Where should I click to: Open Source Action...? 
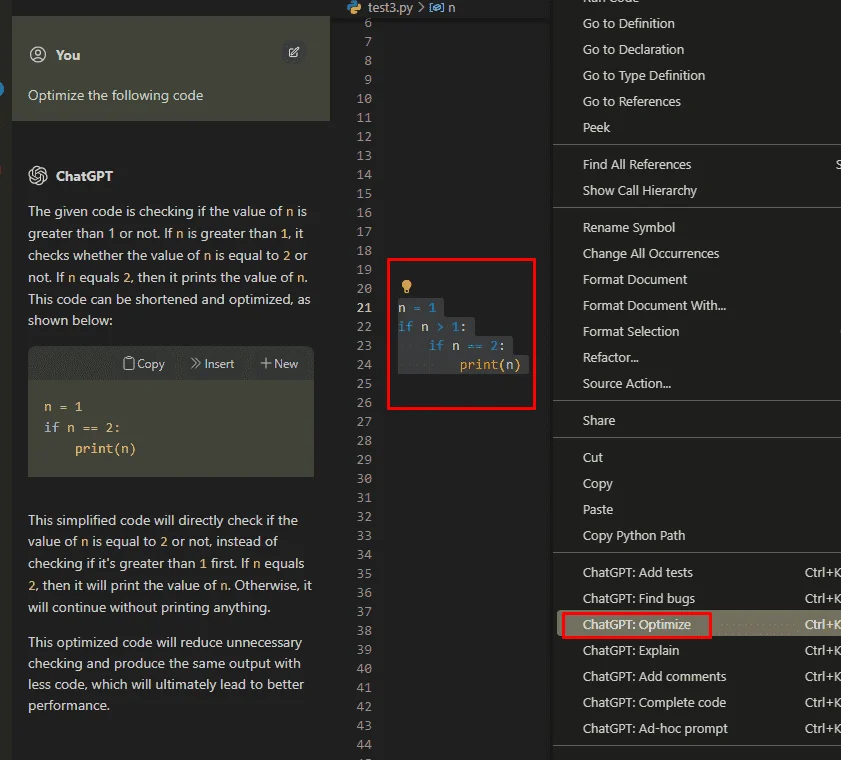click(x=626, y=383)
